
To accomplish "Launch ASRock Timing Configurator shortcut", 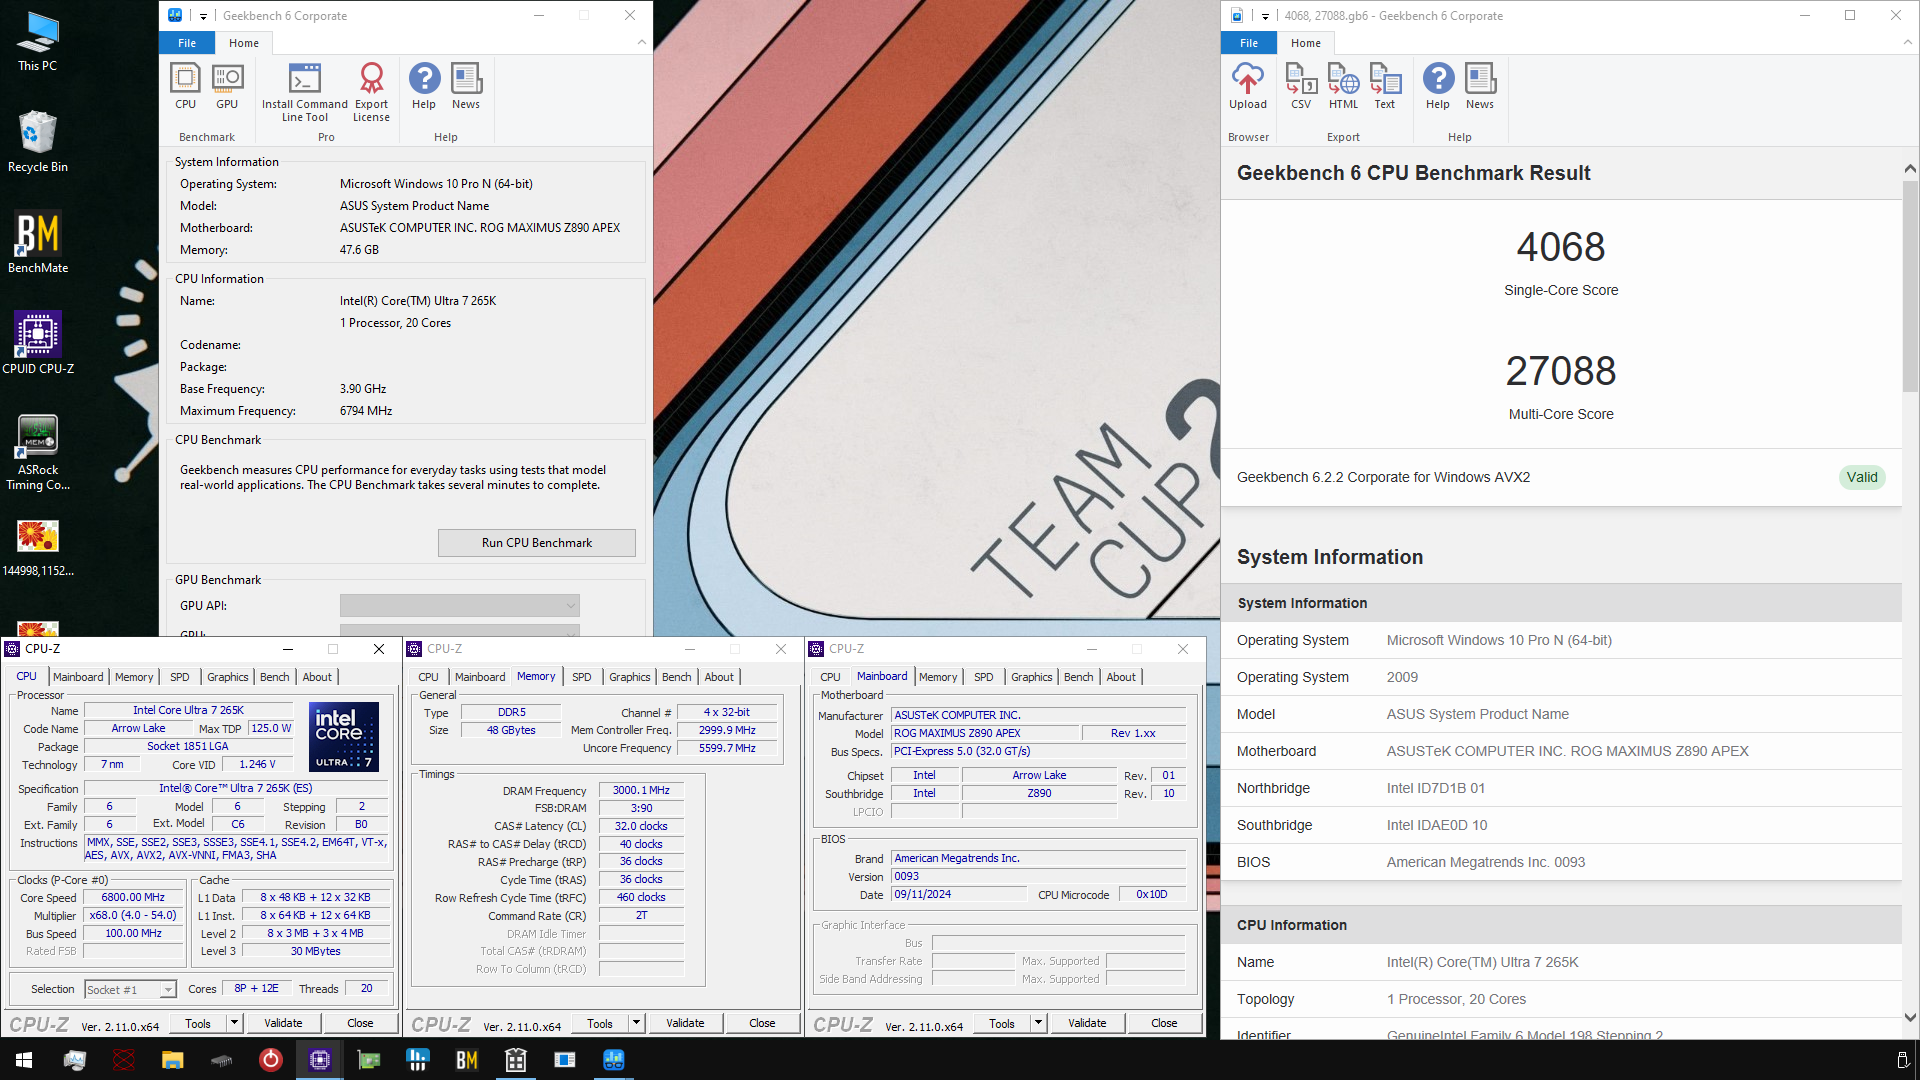I will click(38, 452).
